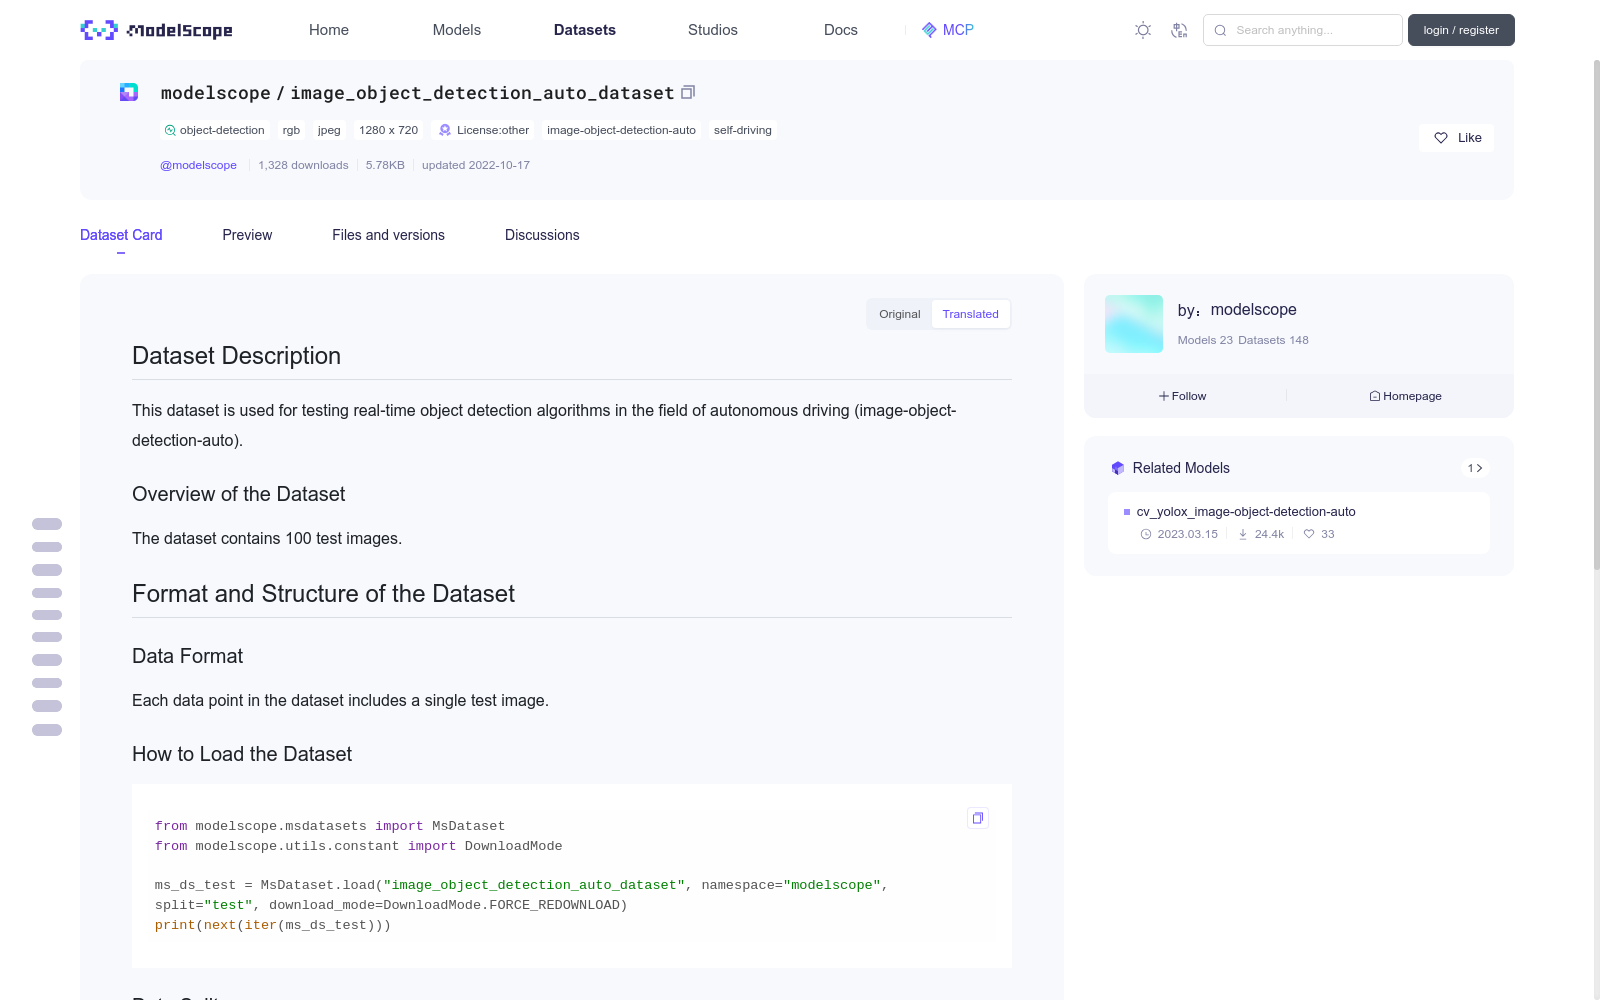
Task: Toggle the light/dark theme sun icon
Action: [x=1143, y=30]
